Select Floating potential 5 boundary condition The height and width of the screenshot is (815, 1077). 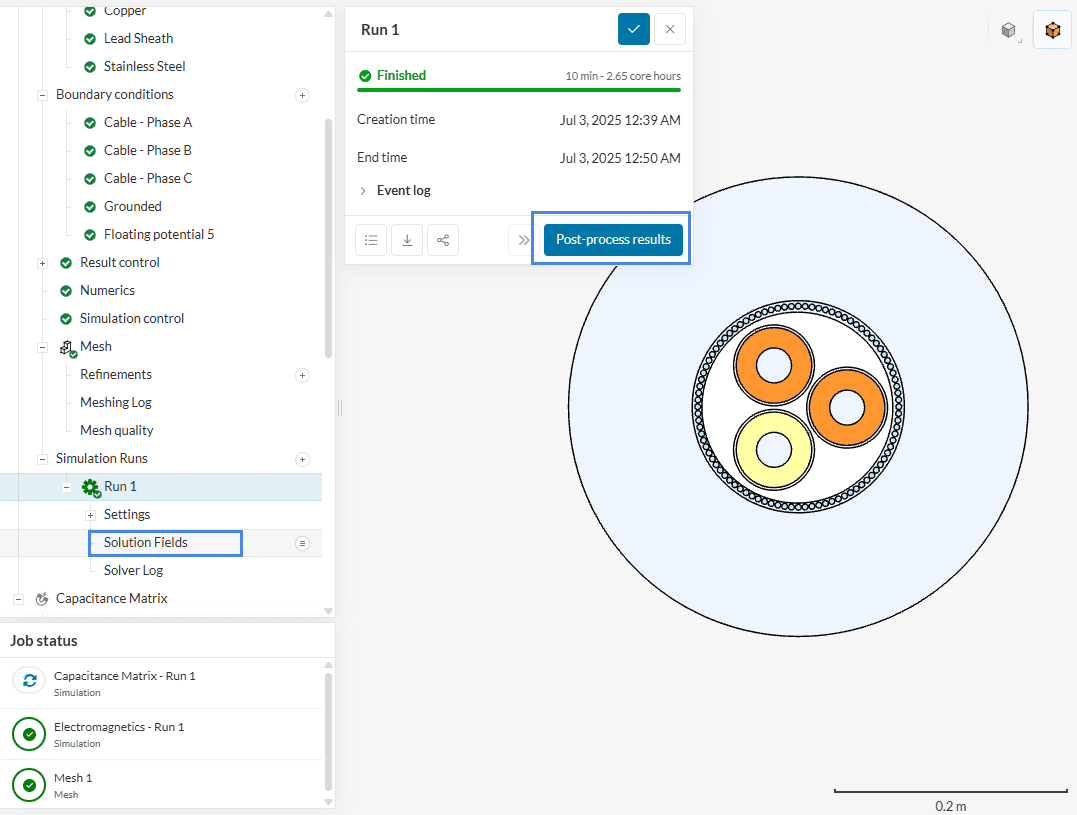click(x=158, y=234)
